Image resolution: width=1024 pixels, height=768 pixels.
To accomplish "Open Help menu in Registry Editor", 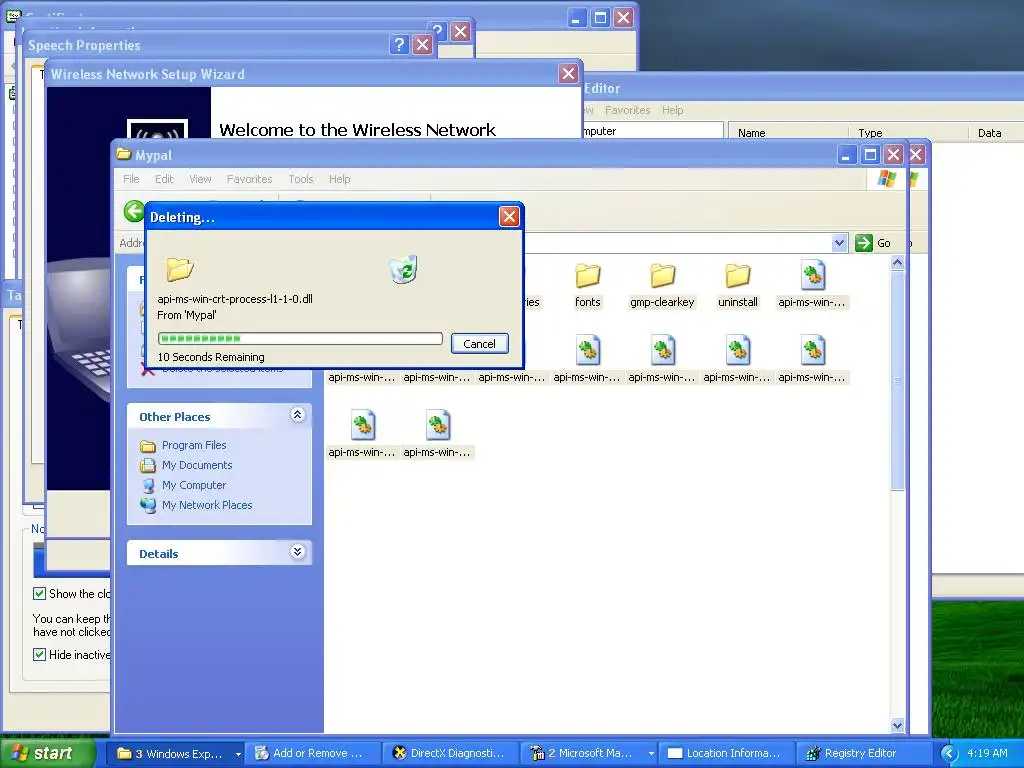I will (672, 110).
